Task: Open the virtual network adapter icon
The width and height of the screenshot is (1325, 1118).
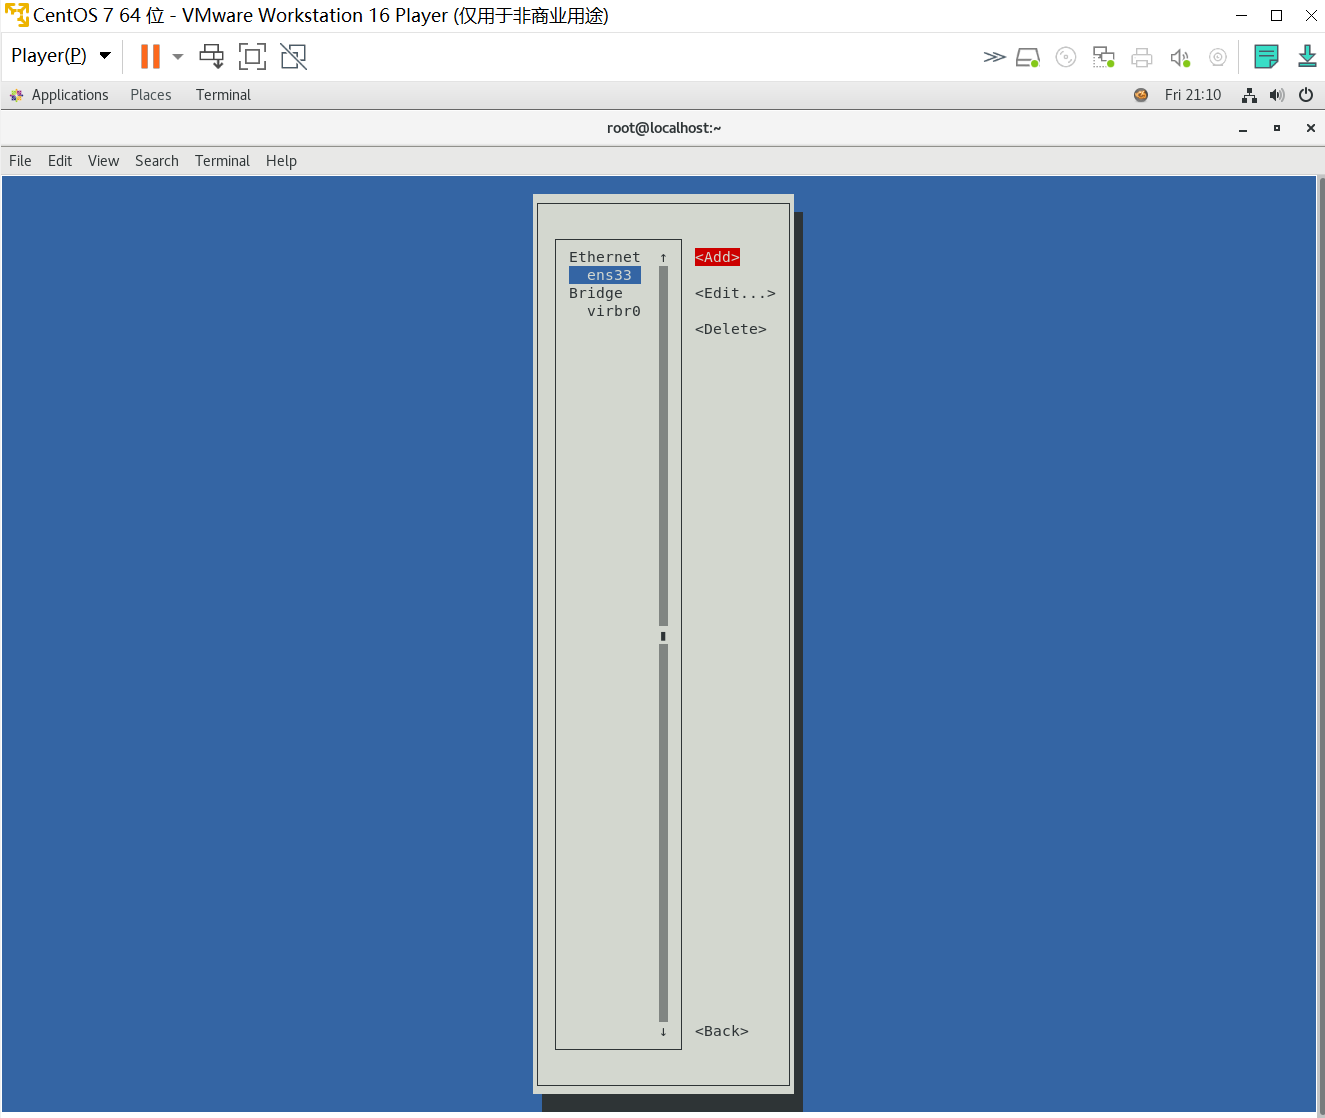Action: 1104,56
